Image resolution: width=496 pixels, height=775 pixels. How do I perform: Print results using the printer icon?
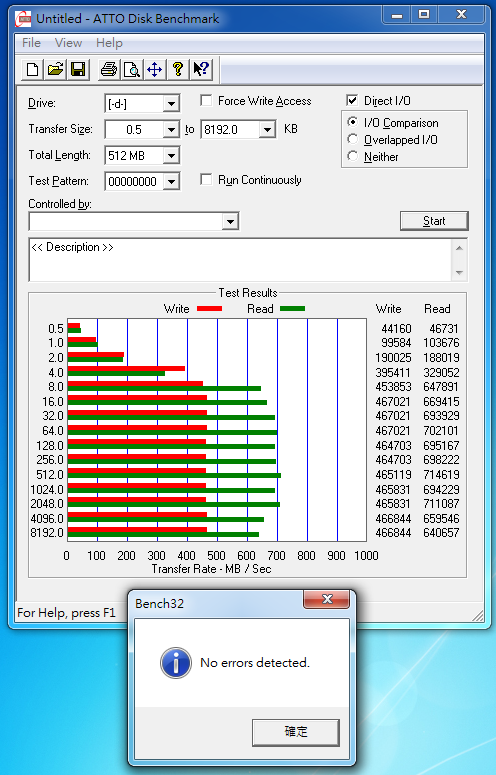click(109, 69)
